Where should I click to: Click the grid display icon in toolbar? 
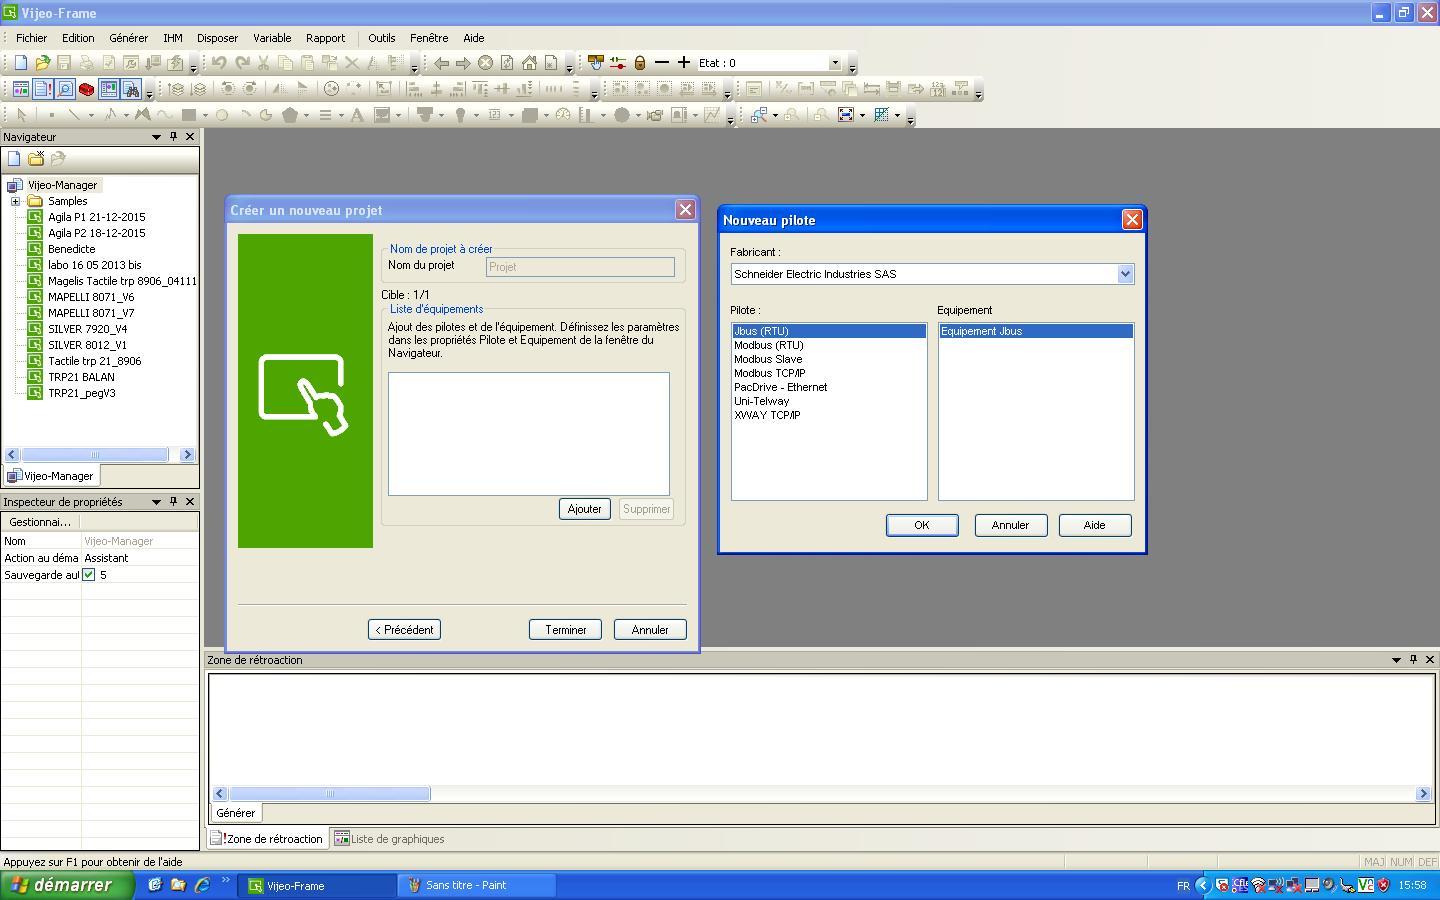(x=881, y=115)
